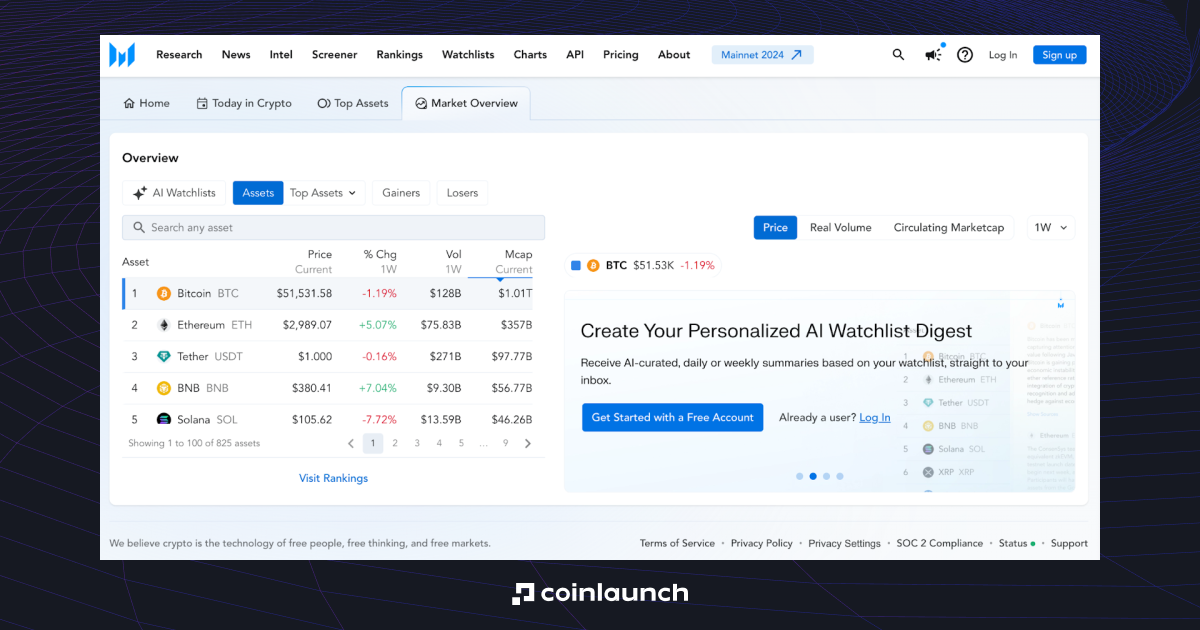This screenshot has height=630, width=1200.
Task: Expand the Top Assets dropdown
Action: point(323,193)
